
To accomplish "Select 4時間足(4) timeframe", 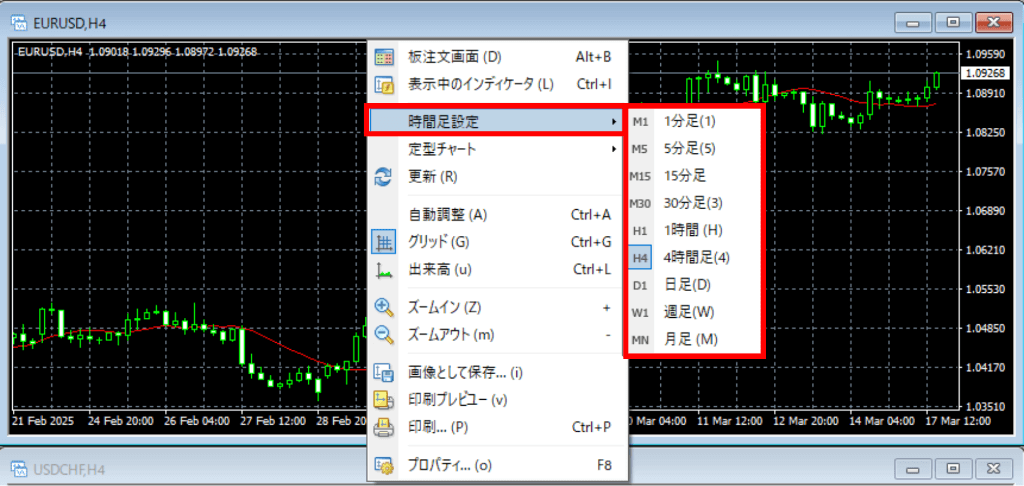I will click(x=694, y=257).
